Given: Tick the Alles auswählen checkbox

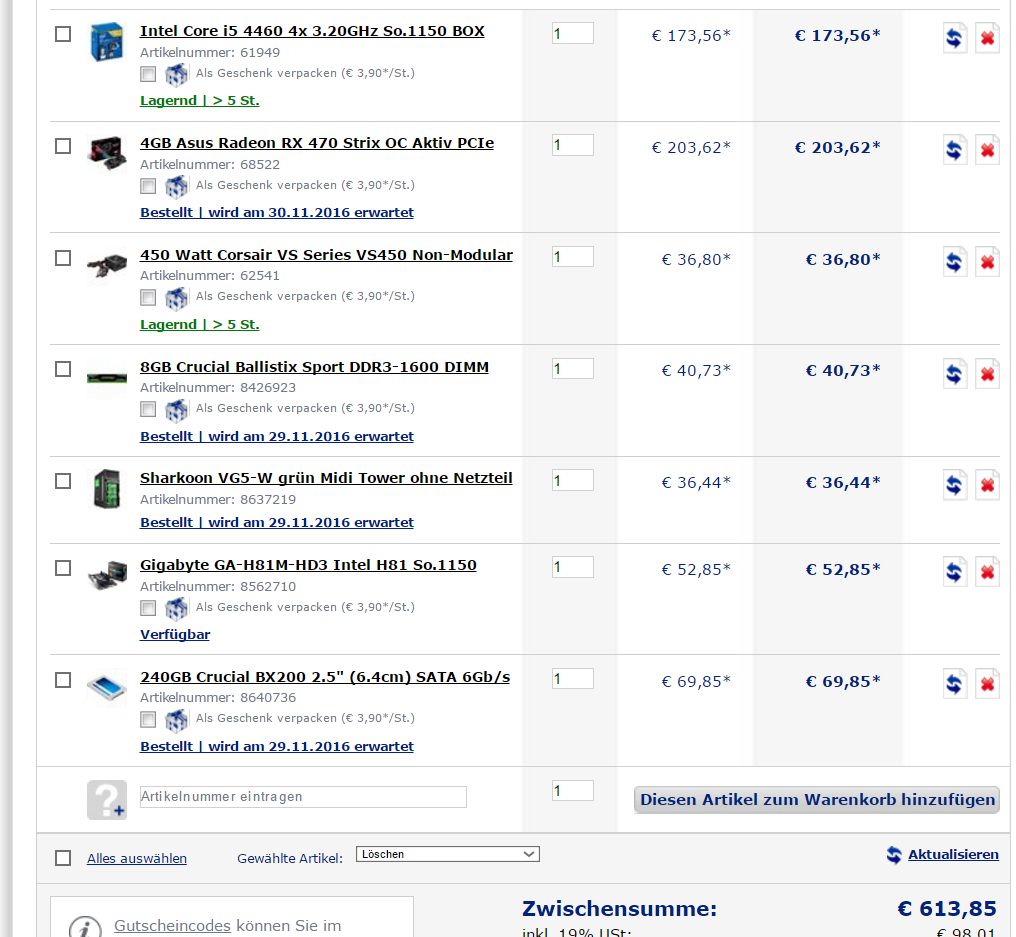Looking at the screenshot, I should (63, 858).
